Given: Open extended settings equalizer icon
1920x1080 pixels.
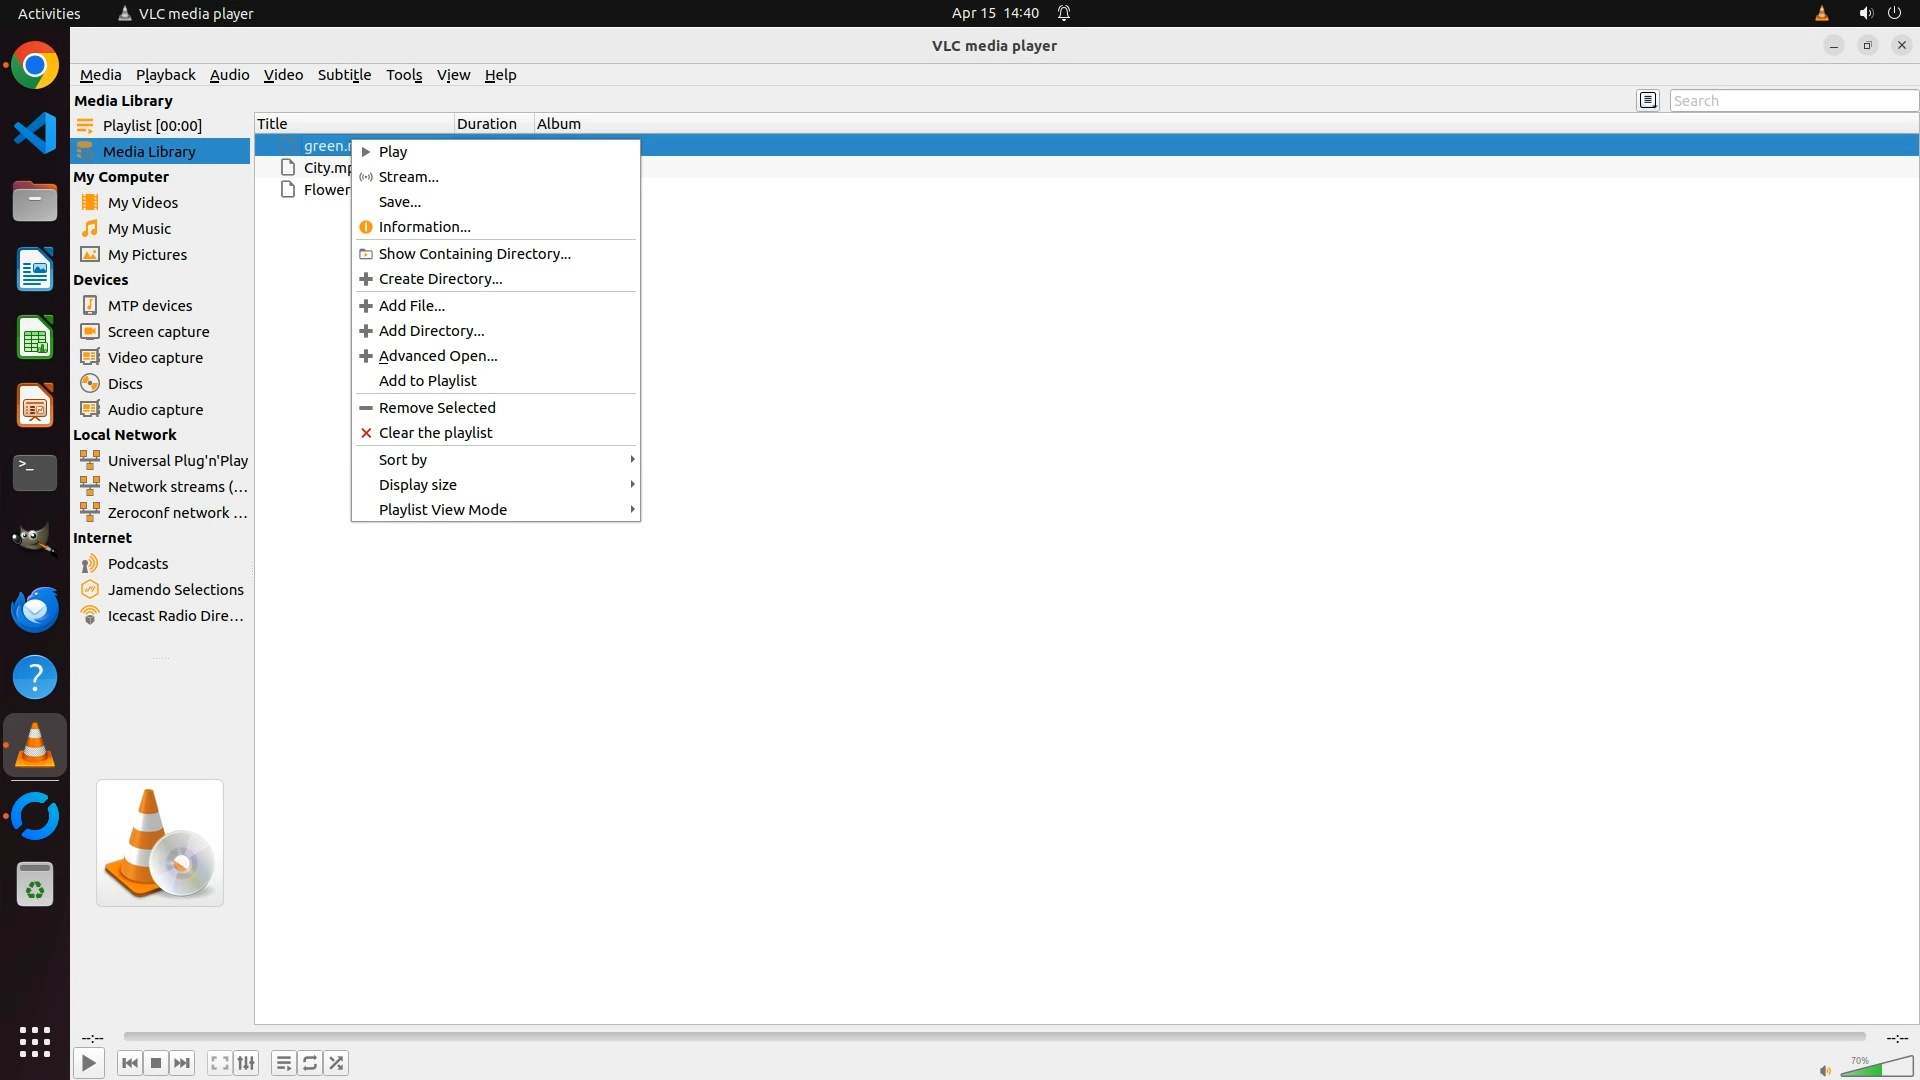Looking at the screenshot, I should coord(246,1063).
